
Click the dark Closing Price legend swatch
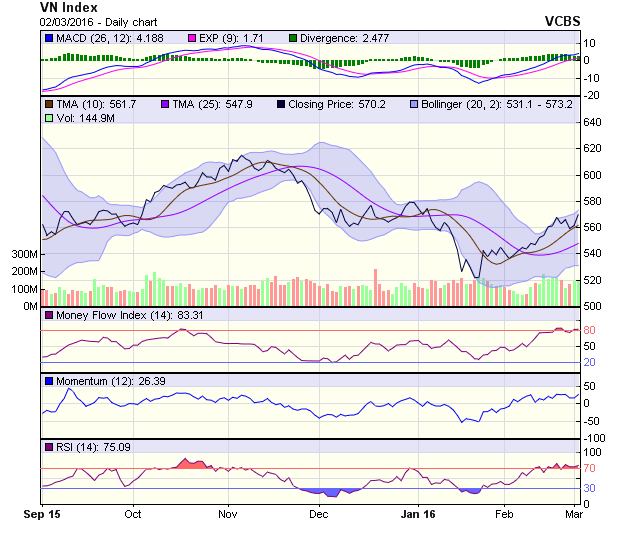pos(282,104)
